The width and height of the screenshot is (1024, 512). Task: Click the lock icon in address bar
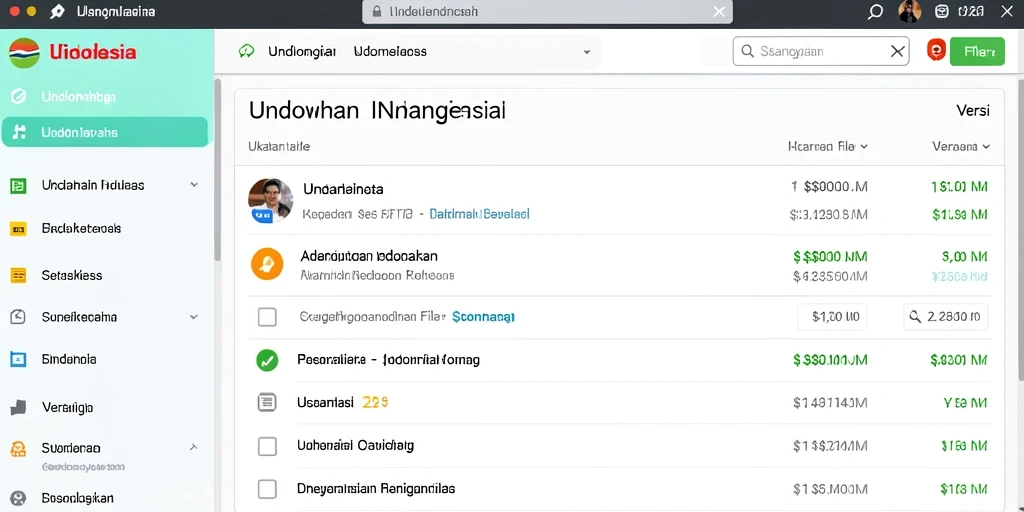pos(376,12)
